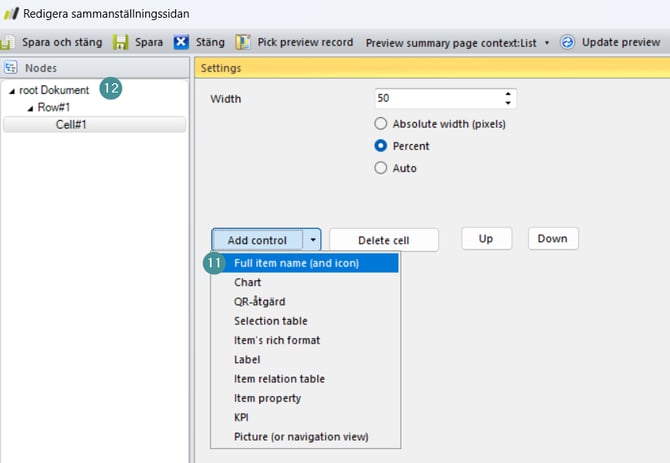The width and height of the screenshot is (670, 463).
Task: Choose Full item name (and icon) entry
Action: (x=296, y=264)
